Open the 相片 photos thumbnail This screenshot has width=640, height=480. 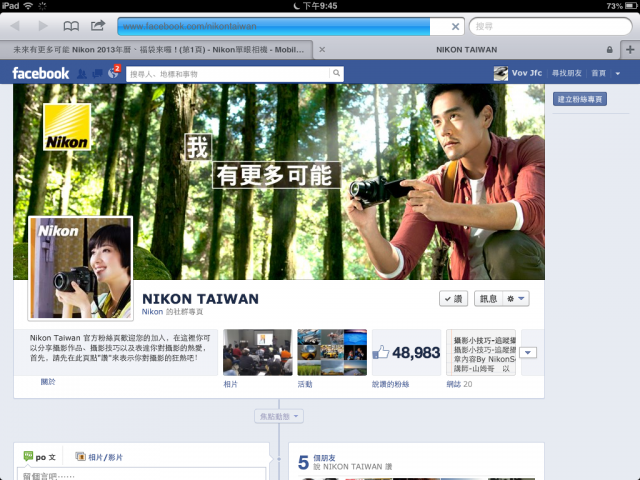click(x=258, y=352)
